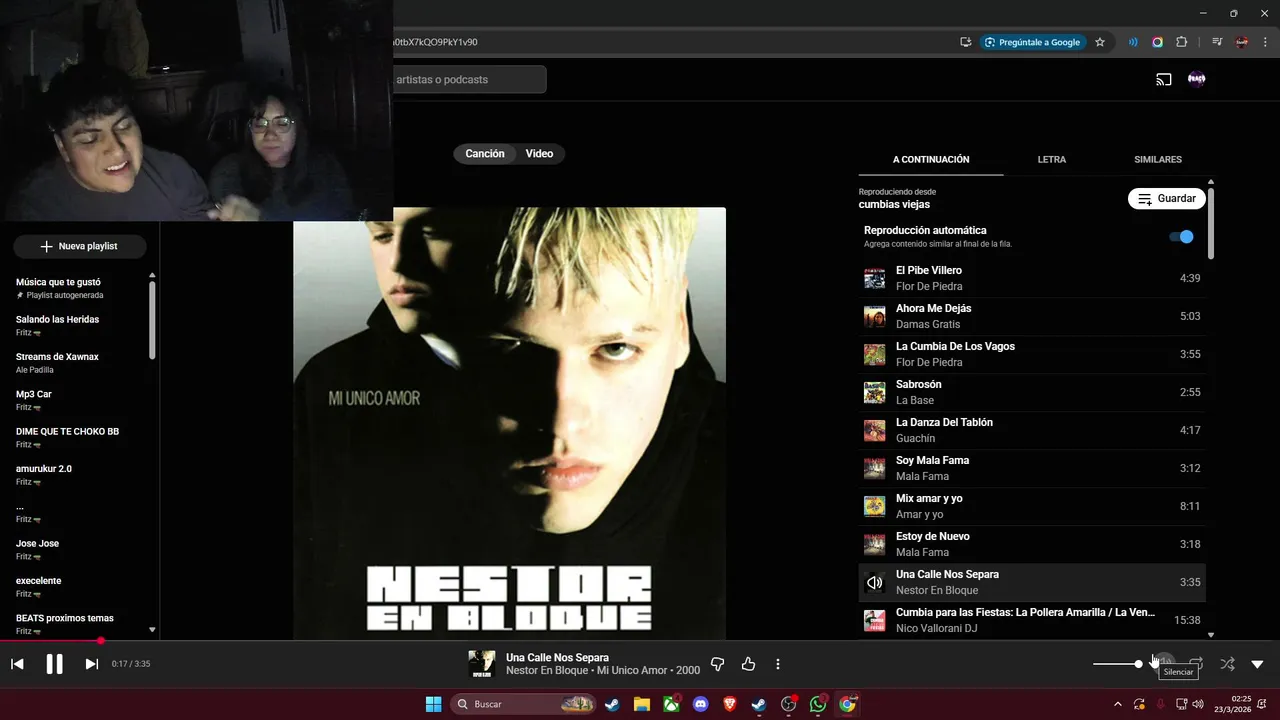Image resolution: width=1280 pixels, height=720 pixels.
Task: Open Discord from the taskbar
Action: 700,704
